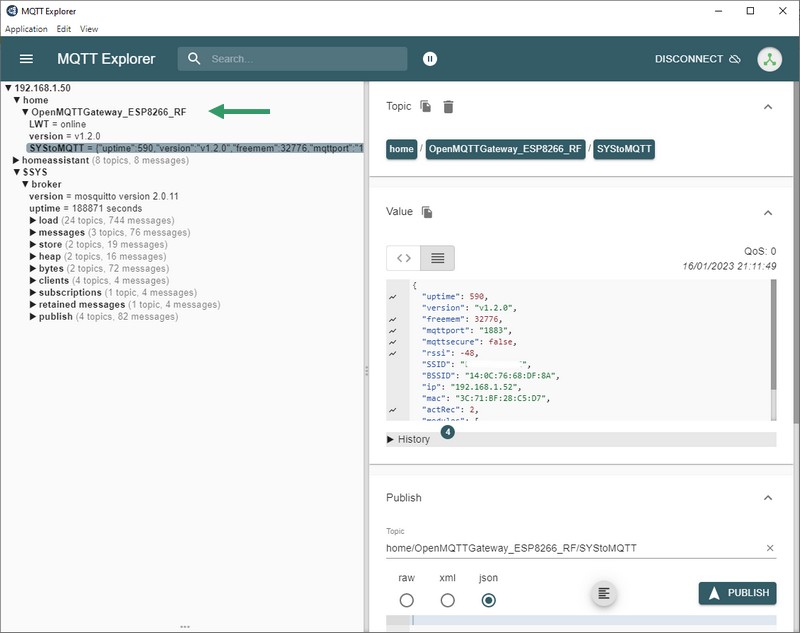The width and height of the screenshot is (800, 633).
Task: Pause topic updates with the pause button
Action: pos(430,59)
